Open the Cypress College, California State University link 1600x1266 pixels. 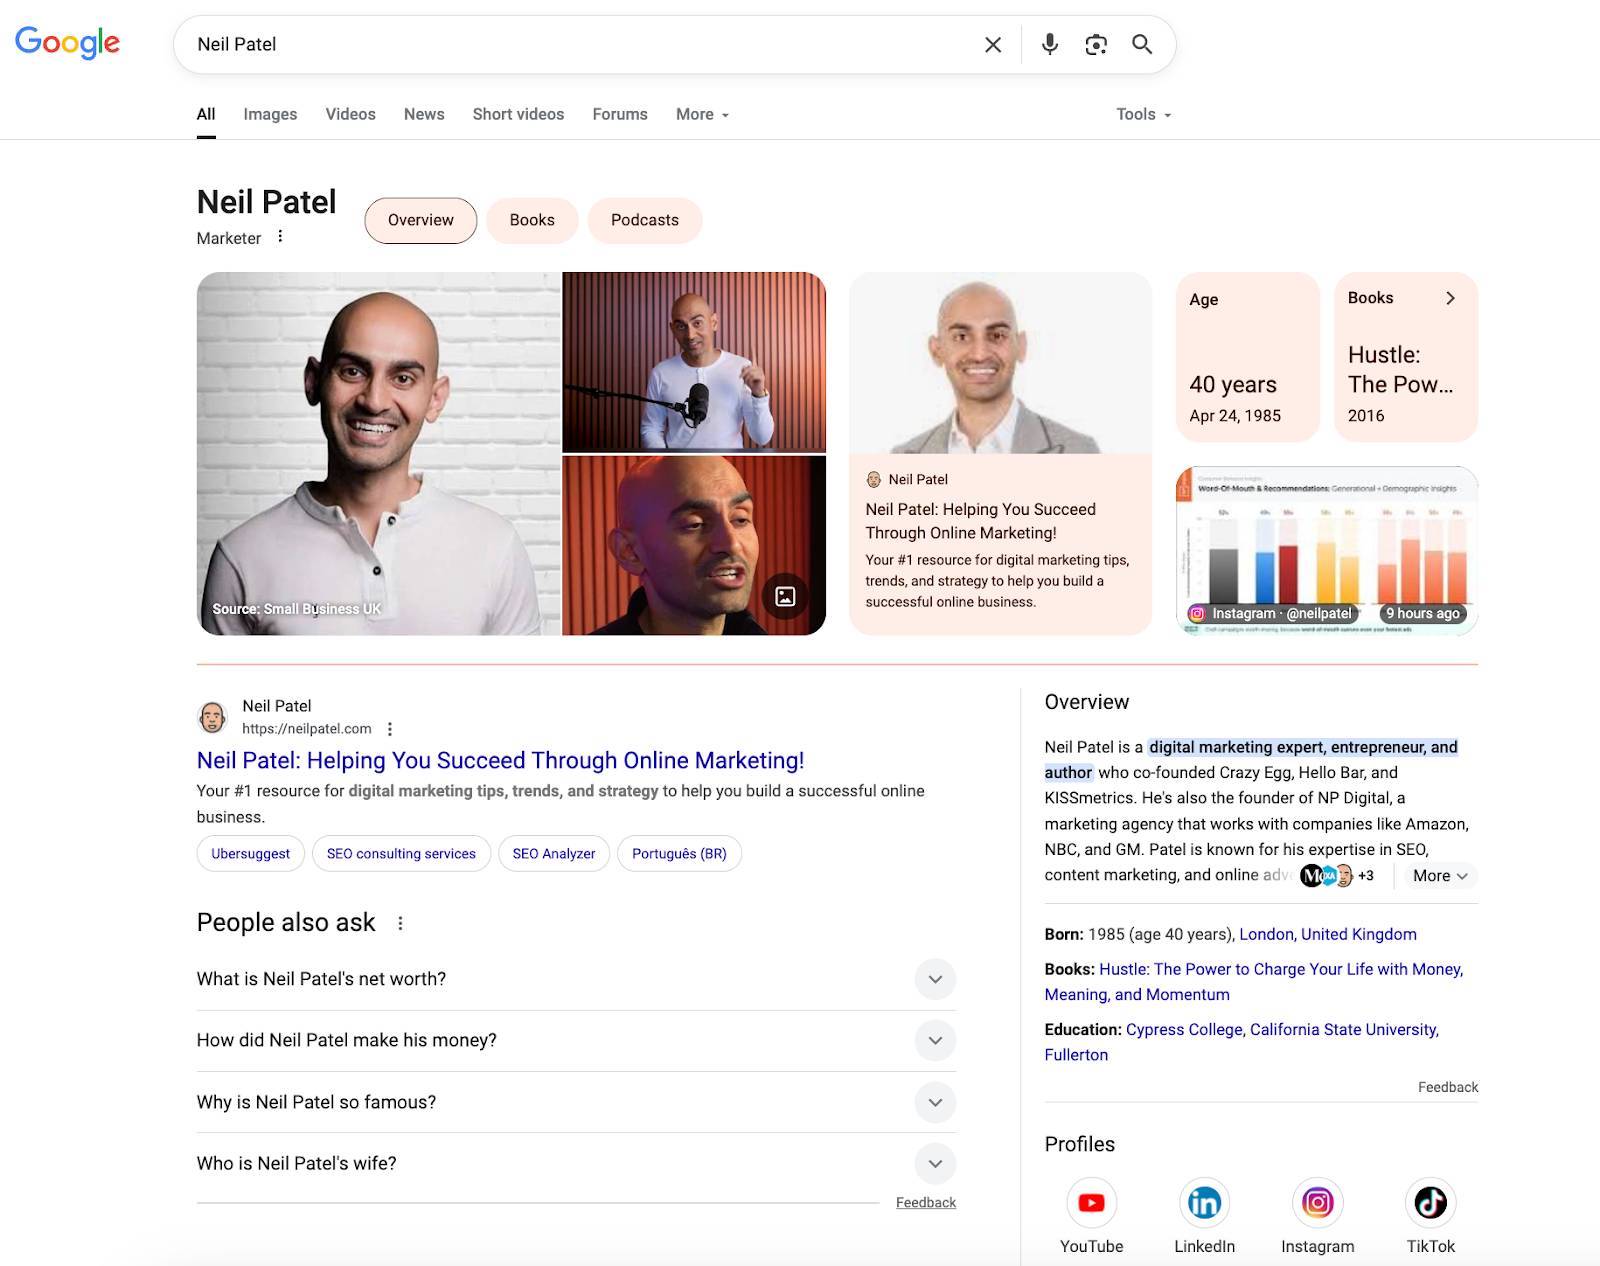pyautogui.click(x=1242, y=1042)
